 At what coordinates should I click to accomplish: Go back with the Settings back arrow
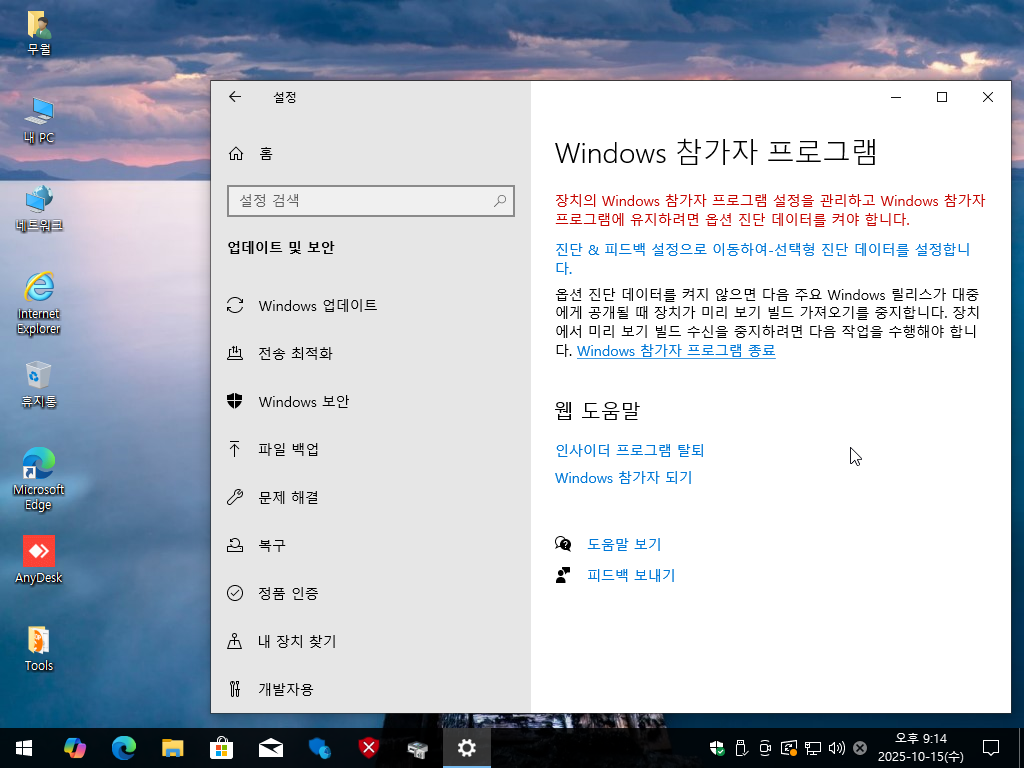tap(235, 97)
